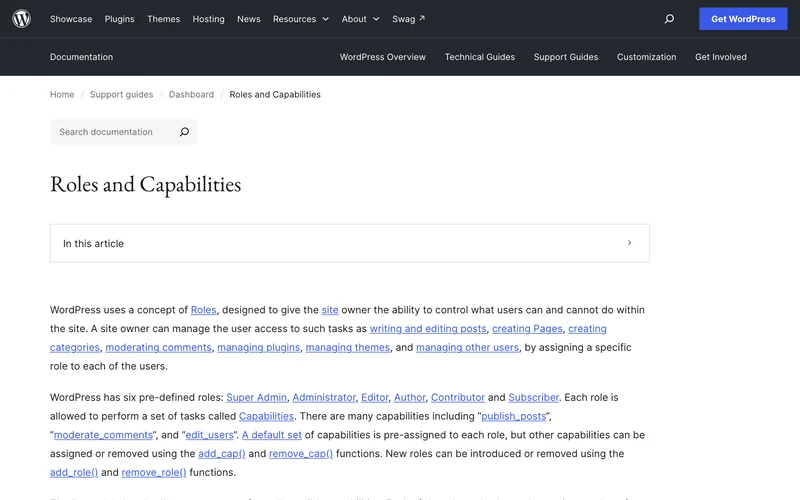Image resolution: width=800 pixels, height=500 pixels.
Task: Open Swag external link
Action: [x=408, y=19]
